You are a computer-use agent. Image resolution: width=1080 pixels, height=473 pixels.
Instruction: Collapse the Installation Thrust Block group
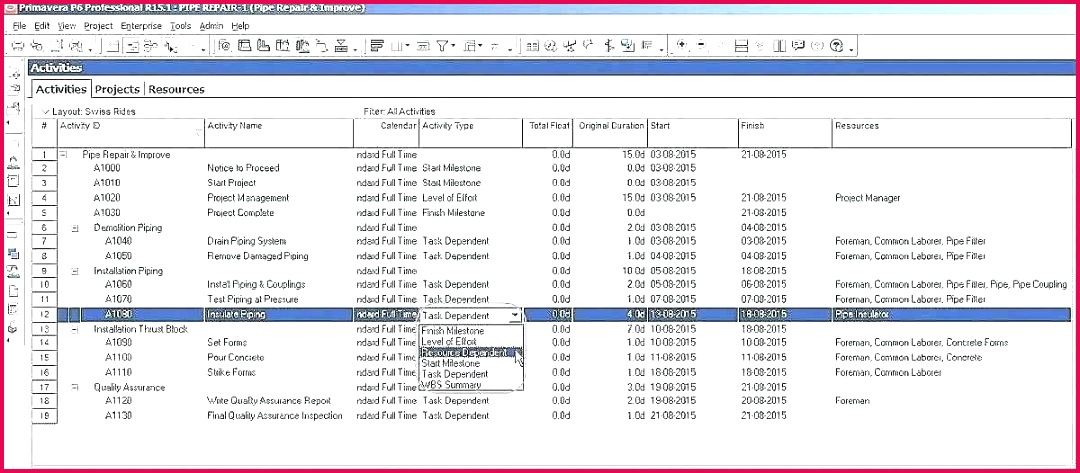[x=75, y=329]
